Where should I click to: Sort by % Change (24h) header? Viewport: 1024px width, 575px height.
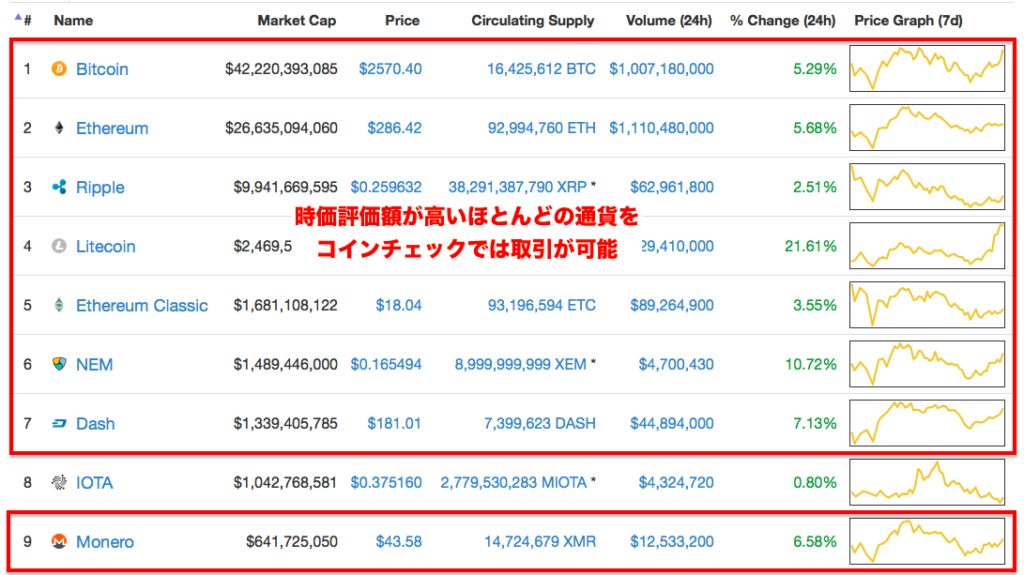tap(782, 21)
